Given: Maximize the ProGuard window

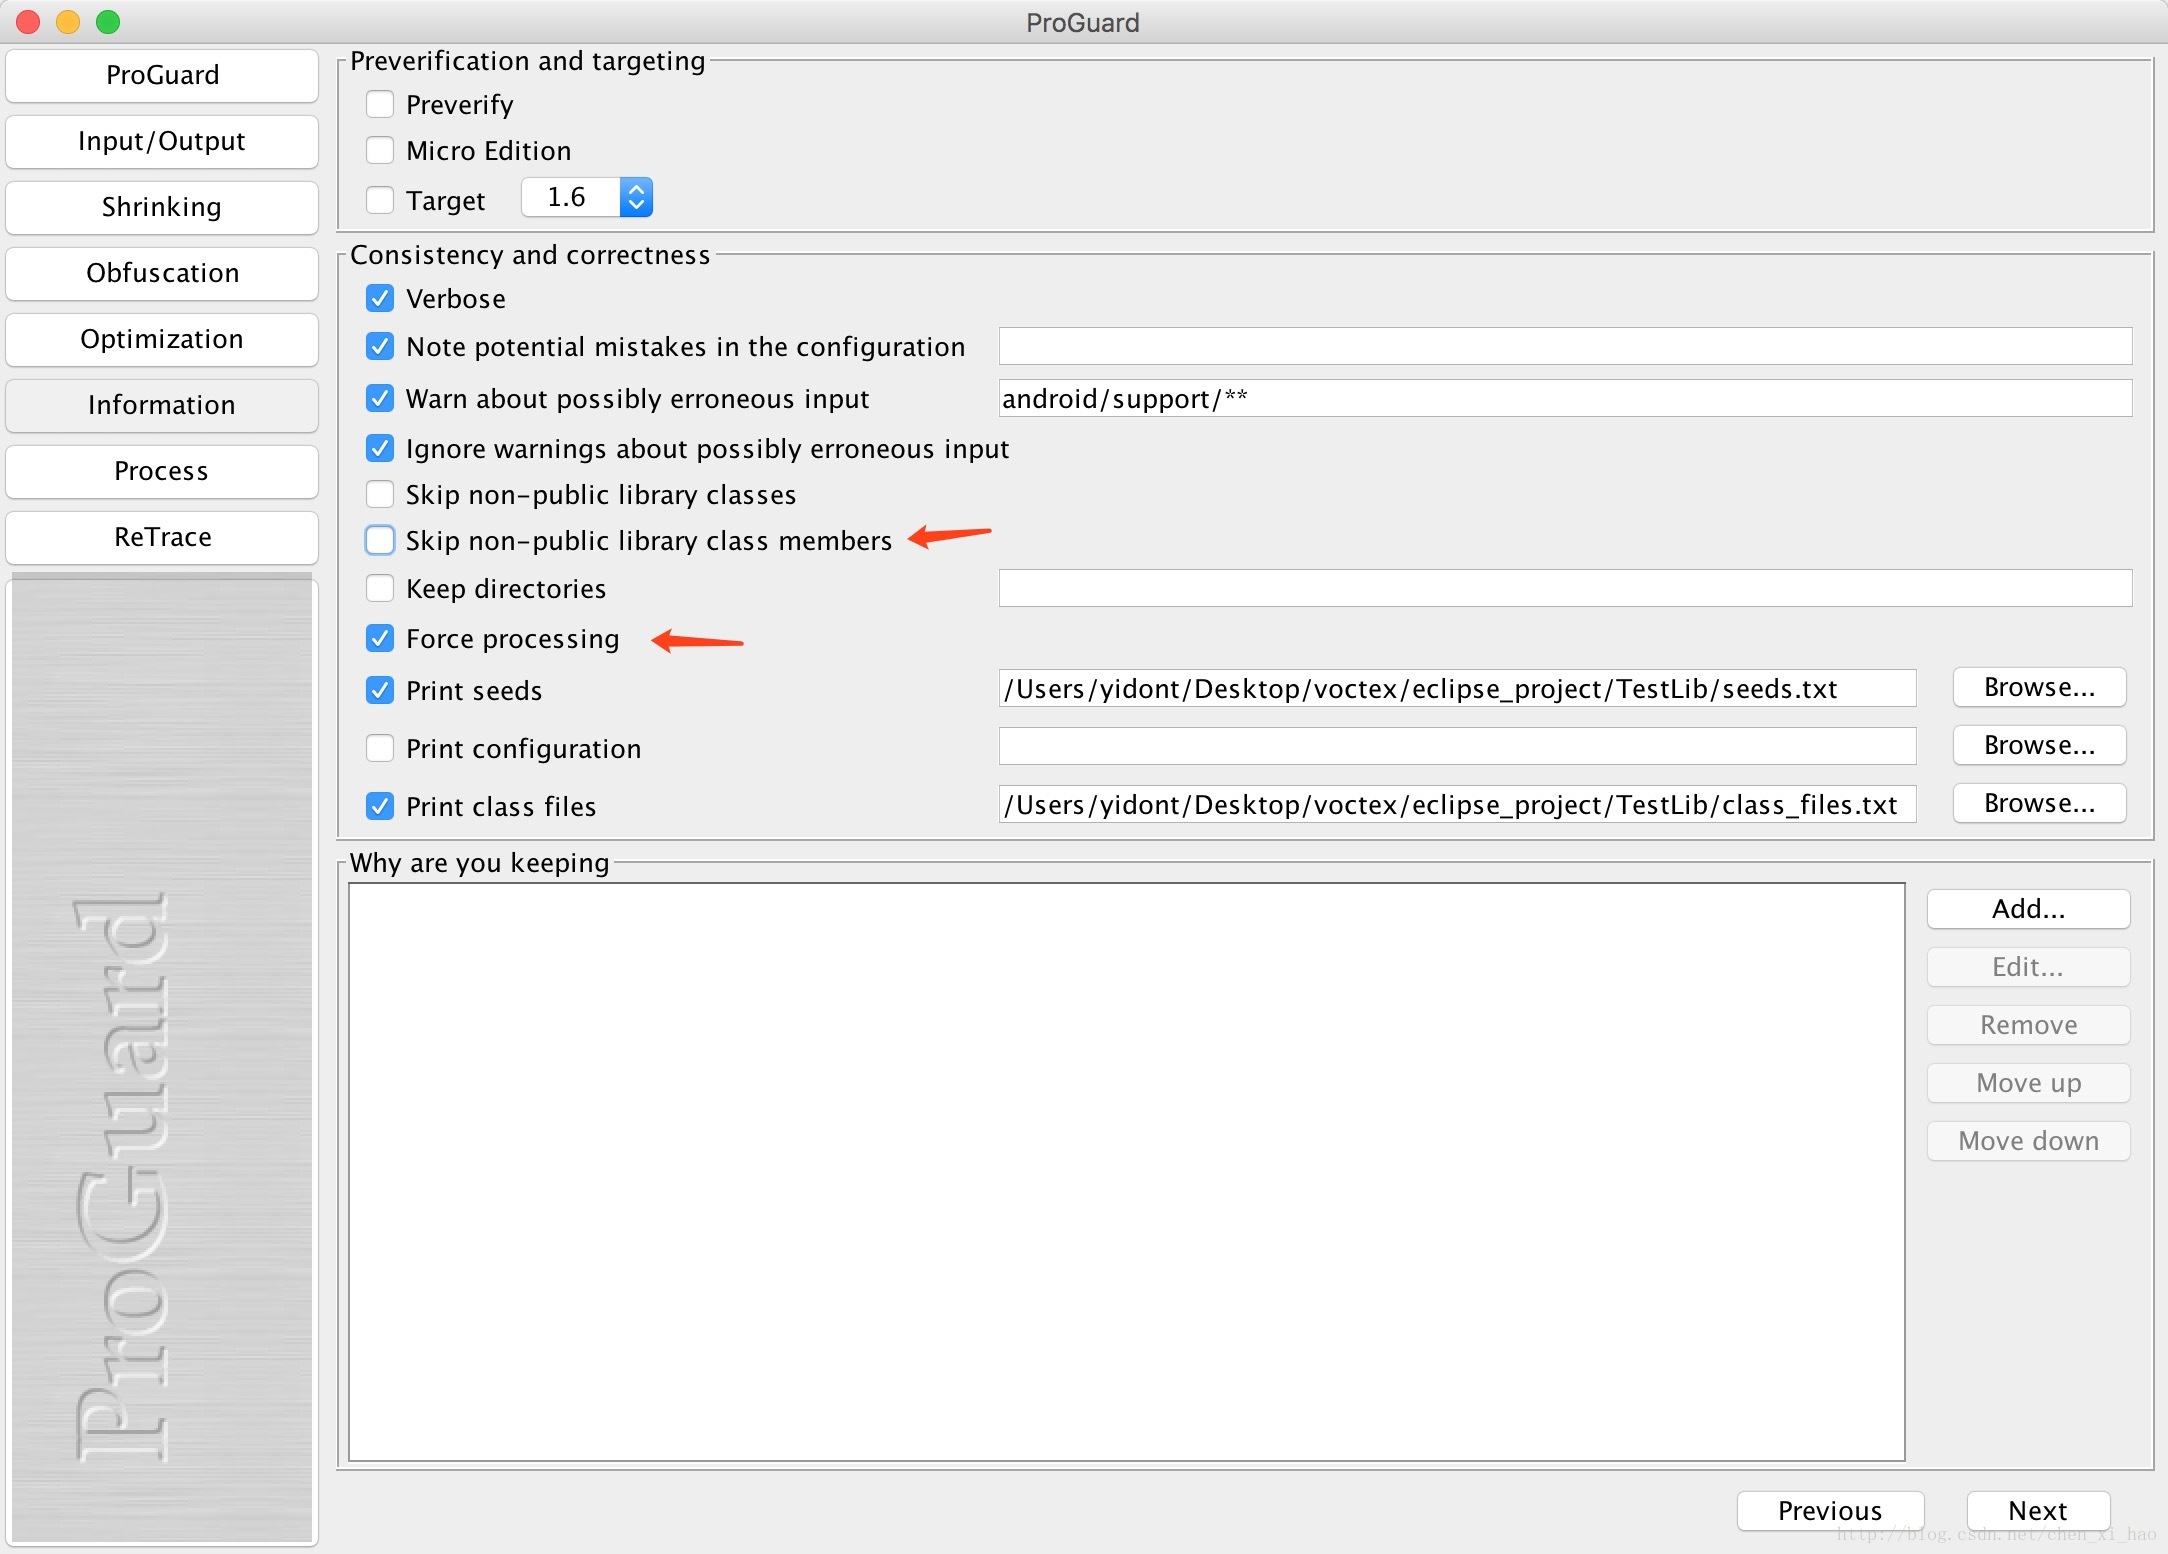Looking at the screenshot, I should pos(108,22).
